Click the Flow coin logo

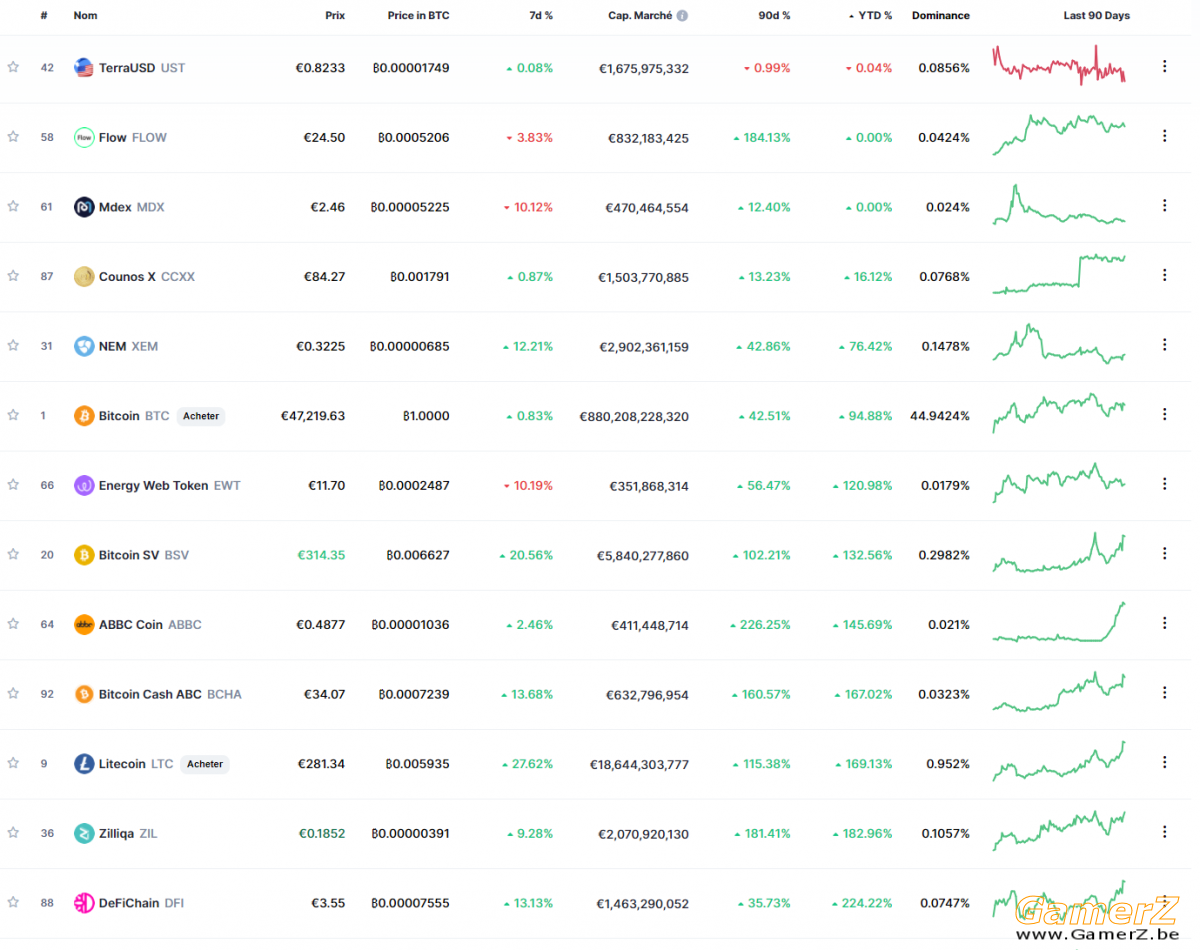(x=84, y=137)
